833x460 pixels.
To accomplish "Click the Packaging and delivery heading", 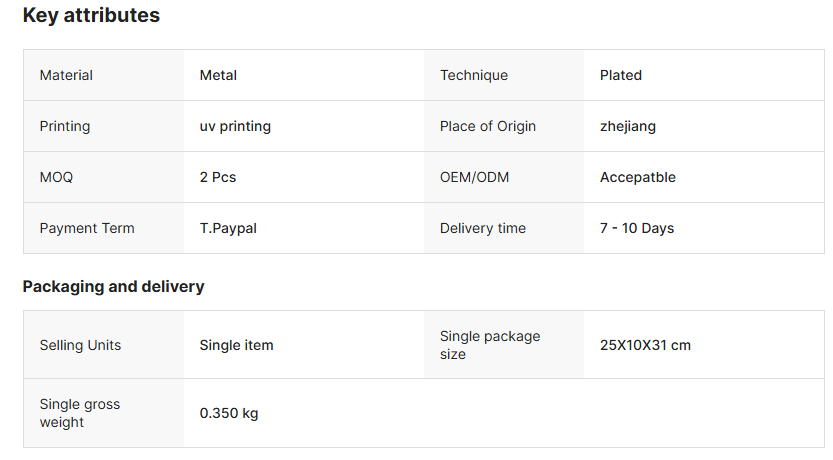I will click(x=113, y=287).
